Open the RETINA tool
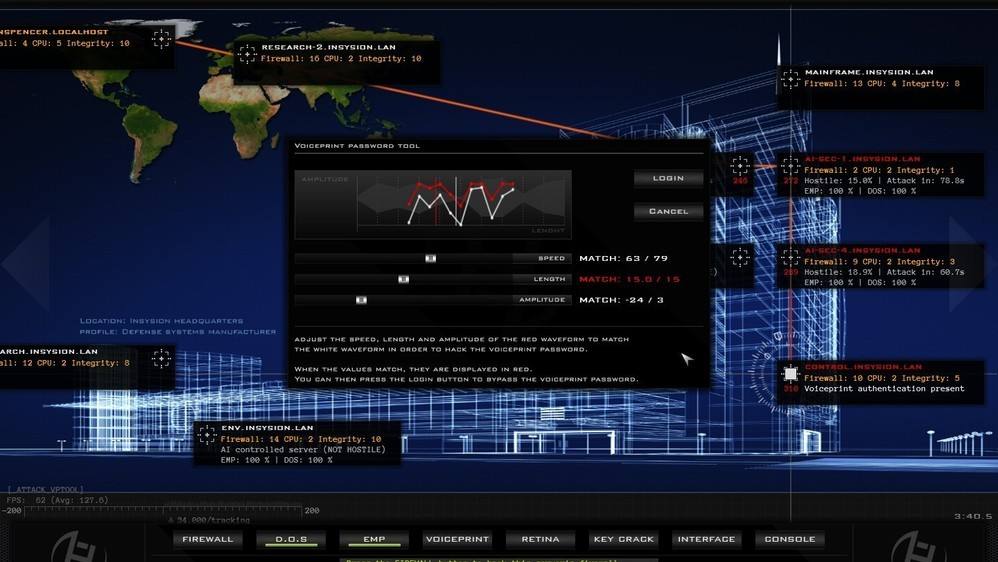 [540, 540]
